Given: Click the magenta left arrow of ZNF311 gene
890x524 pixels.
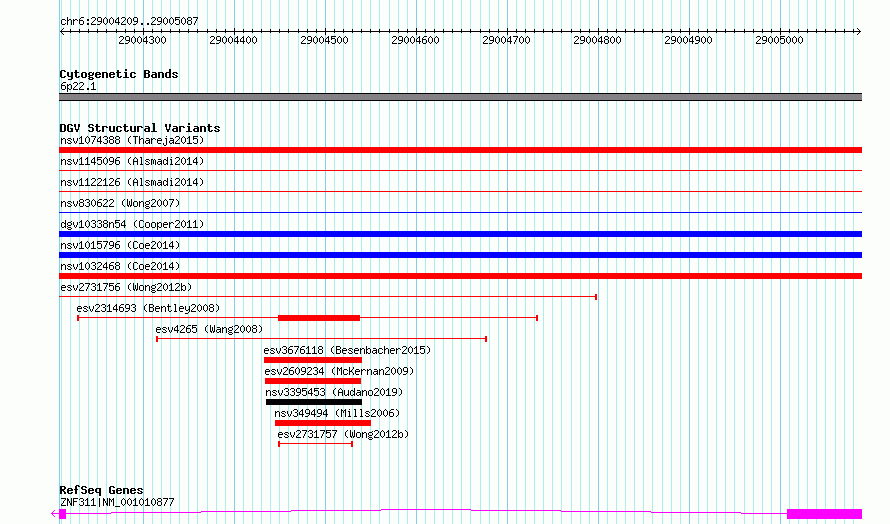Looking at the screenshot, I should (x=54, y=514).
